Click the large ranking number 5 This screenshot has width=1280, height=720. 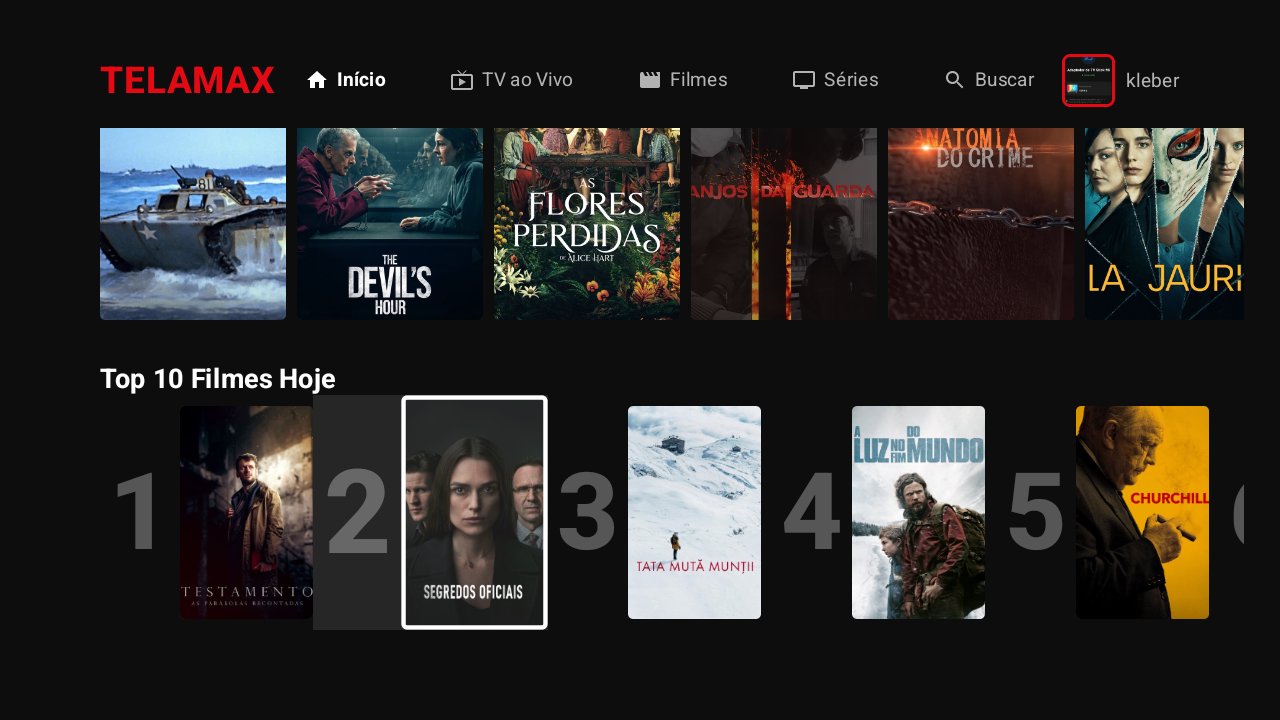pos(1034,513)
